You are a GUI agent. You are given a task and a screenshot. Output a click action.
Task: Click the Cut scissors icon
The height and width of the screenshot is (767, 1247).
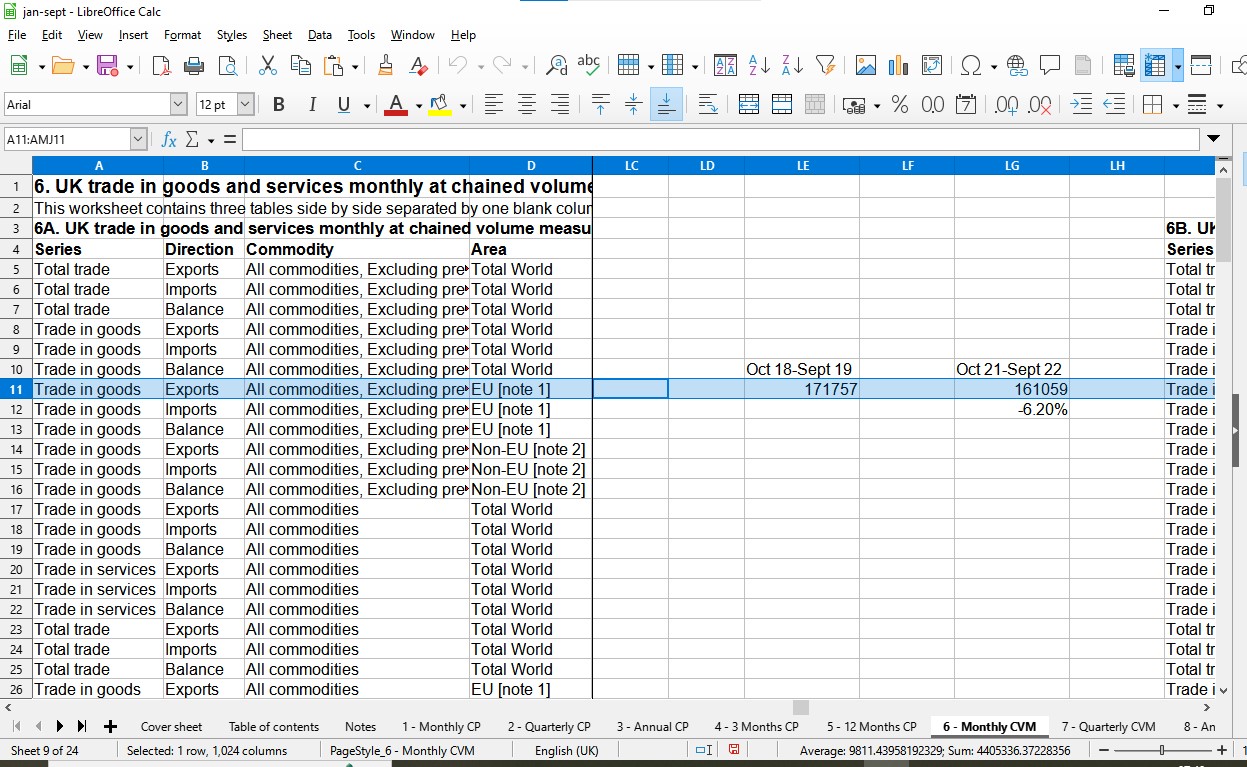[x=267, y=66]
